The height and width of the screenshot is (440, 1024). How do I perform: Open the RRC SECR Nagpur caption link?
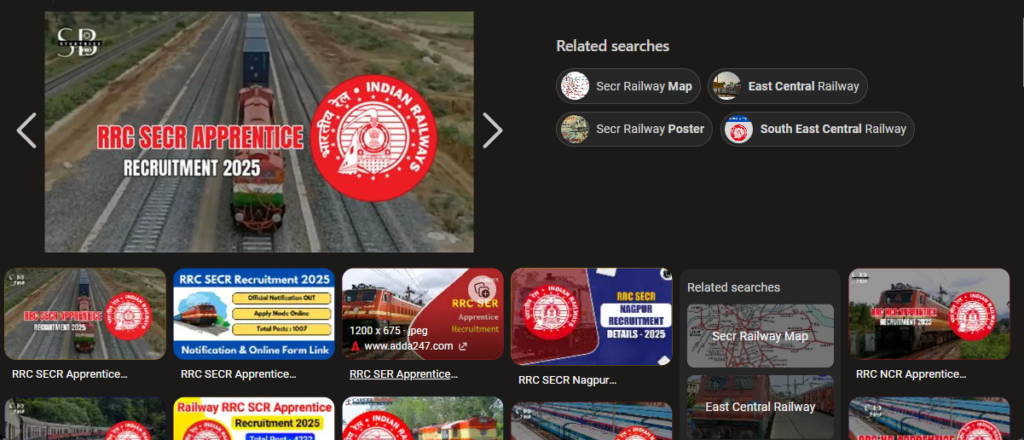point(568,379)
